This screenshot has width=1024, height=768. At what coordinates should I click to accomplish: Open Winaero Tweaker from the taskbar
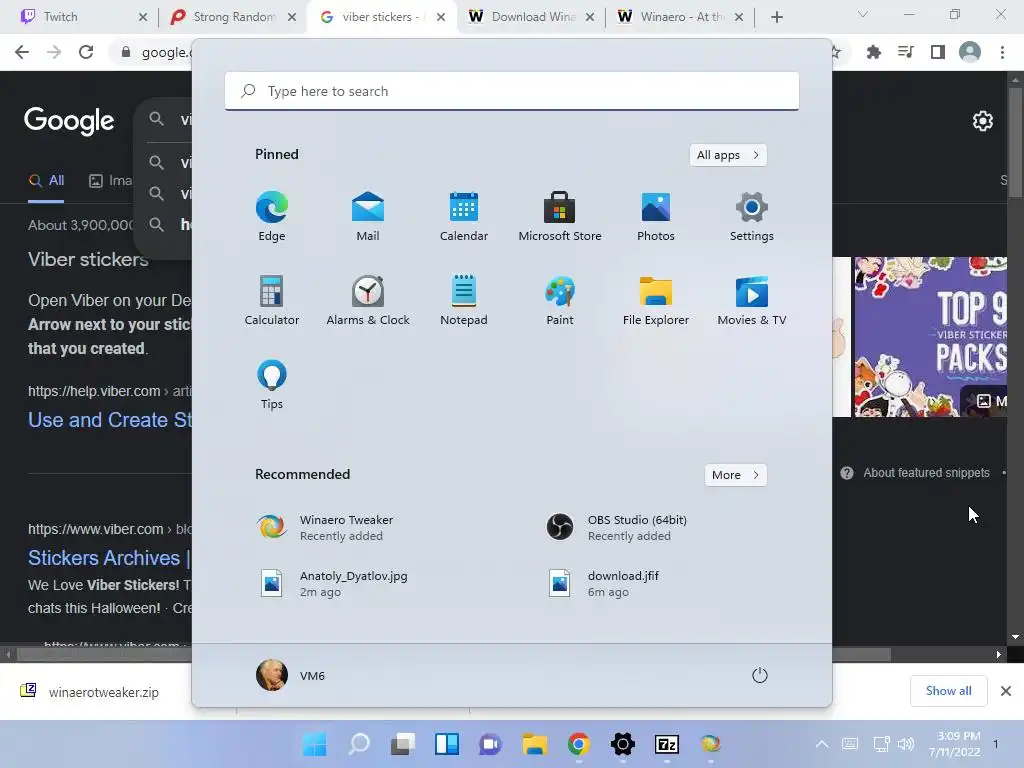point(711,744)
